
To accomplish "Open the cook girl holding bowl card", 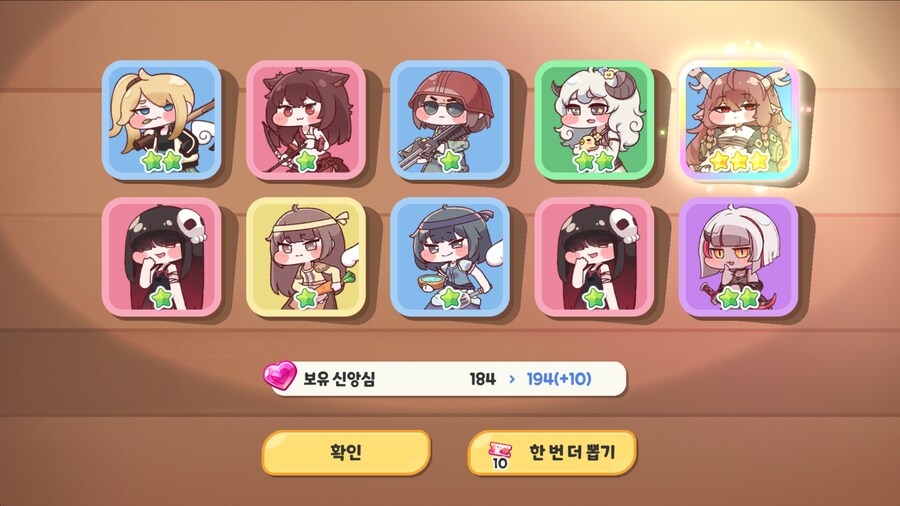I will [x=450, y=257].
